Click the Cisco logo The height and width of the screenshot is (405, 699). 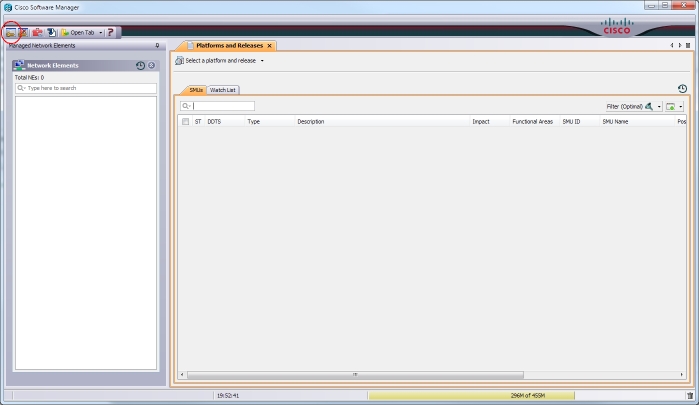coord(617,26)
